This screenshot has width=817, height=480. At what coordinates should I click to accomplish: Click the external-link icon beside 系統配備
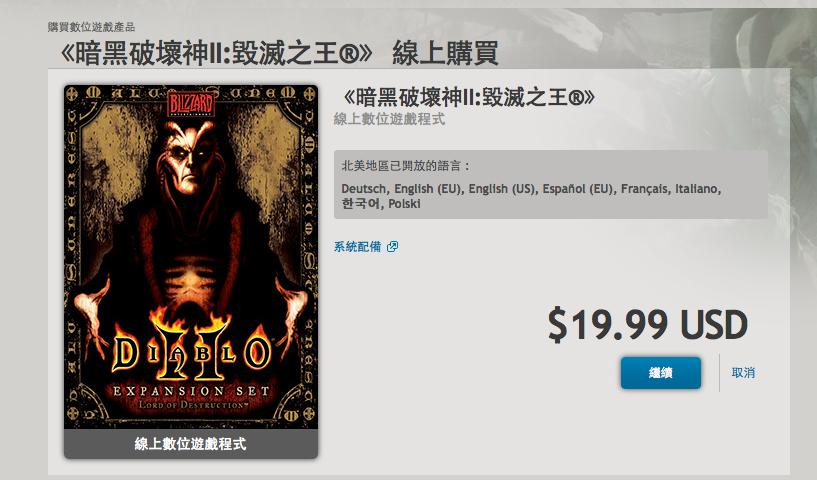coord(392,247)
